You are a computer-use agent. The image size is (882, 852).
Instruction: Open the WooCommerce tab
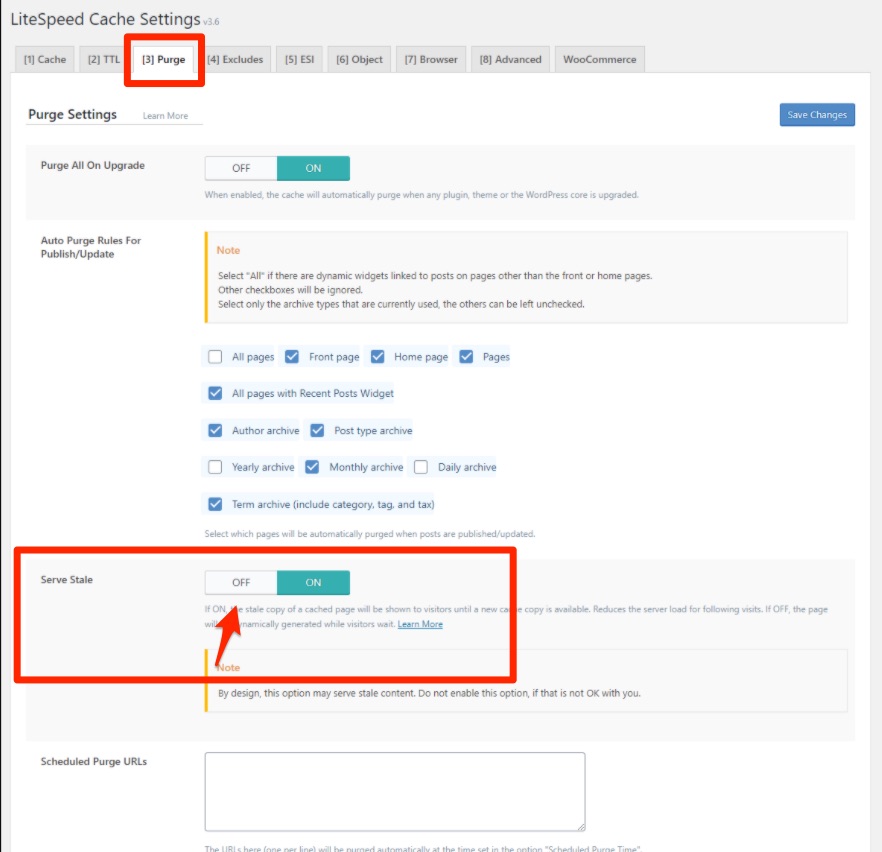pos(599,60)
